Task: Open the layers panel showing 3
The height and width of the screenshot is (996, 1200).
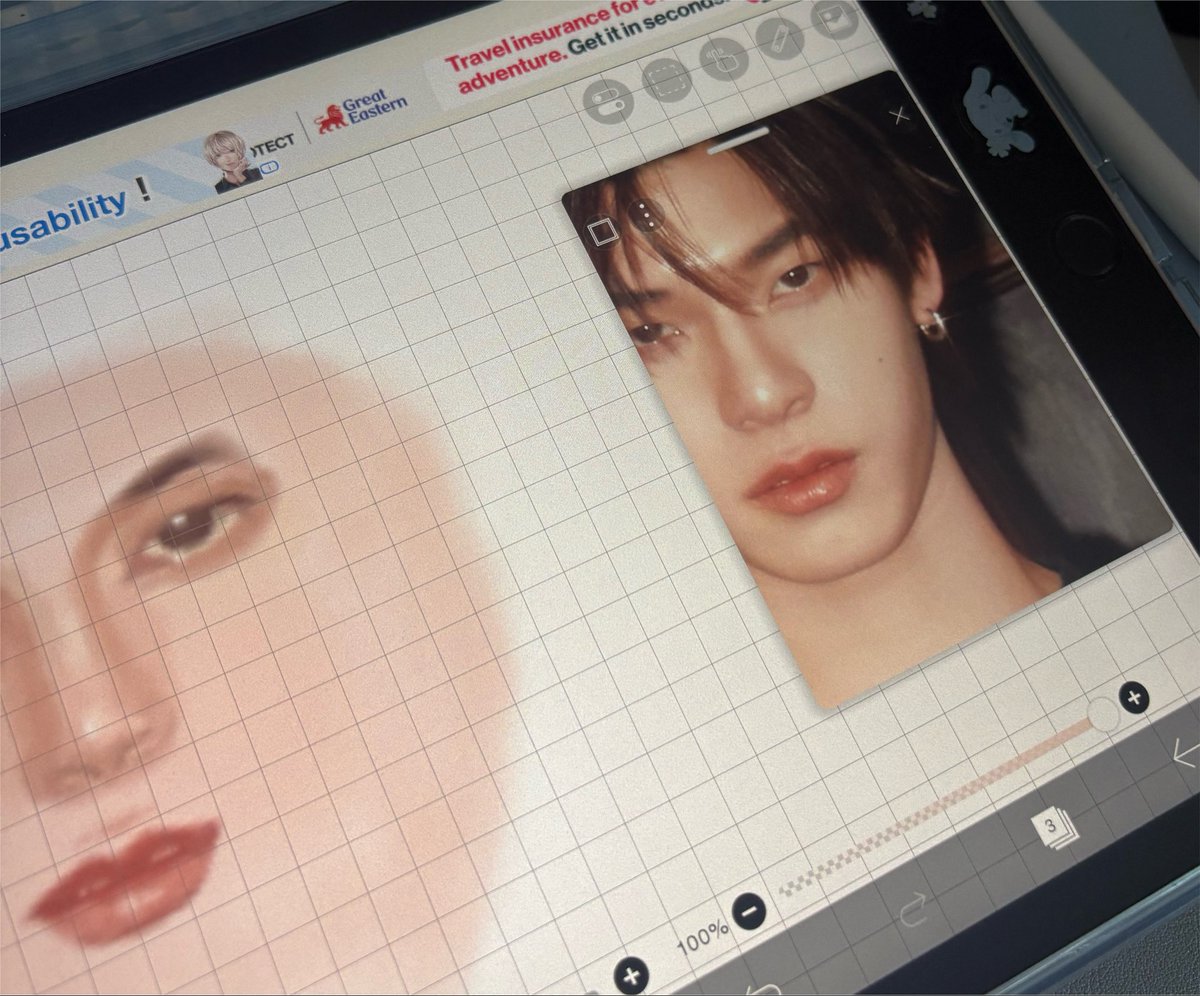Action: [x=1054, y=829]
